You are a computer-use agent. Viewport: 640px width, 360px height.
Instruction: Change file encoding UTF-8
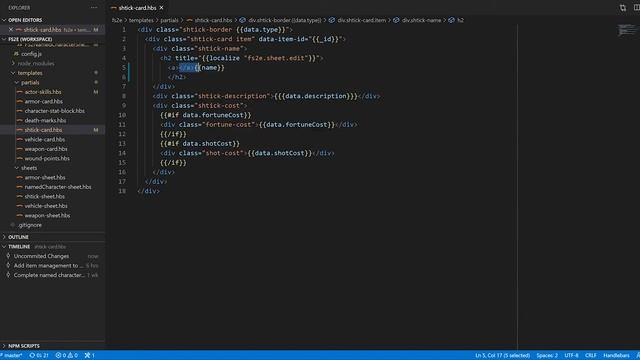571,356
